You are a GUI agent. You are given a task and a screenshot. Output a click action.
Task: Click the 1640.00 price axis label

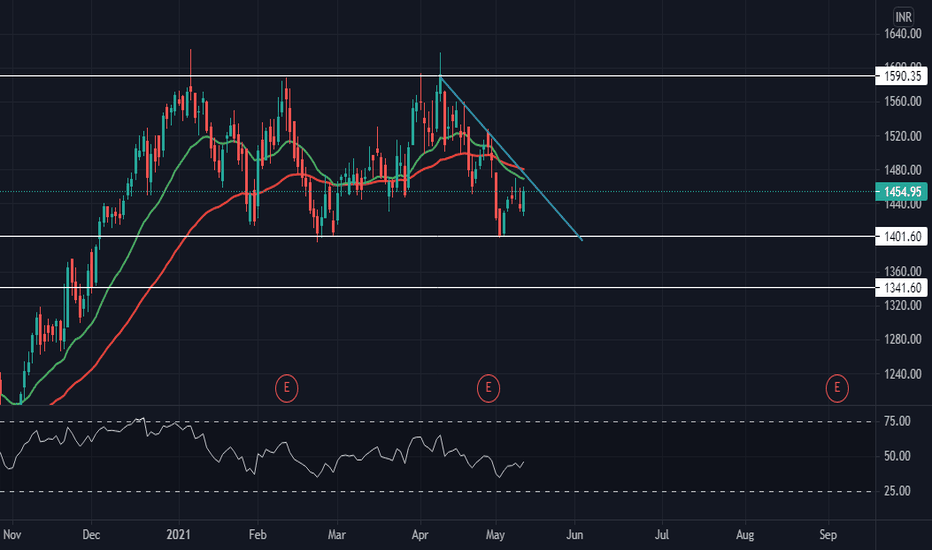pyautogui.click(x=902, y=34)
